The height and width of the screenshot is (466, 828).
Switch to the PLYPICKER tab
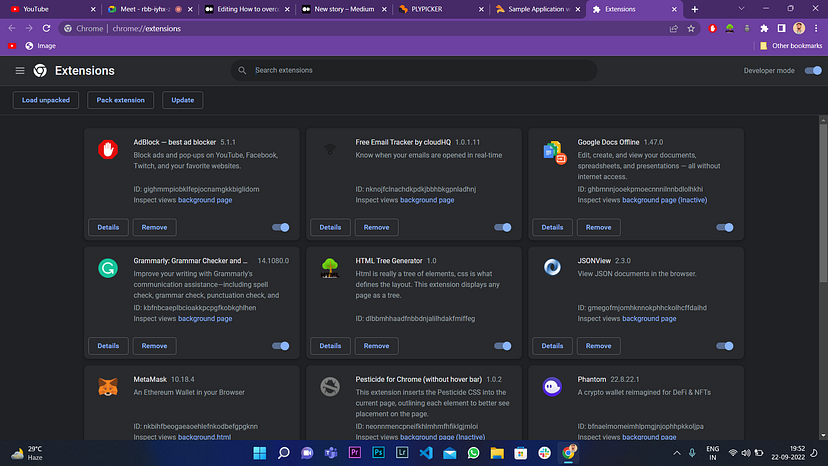coord(440,9)
